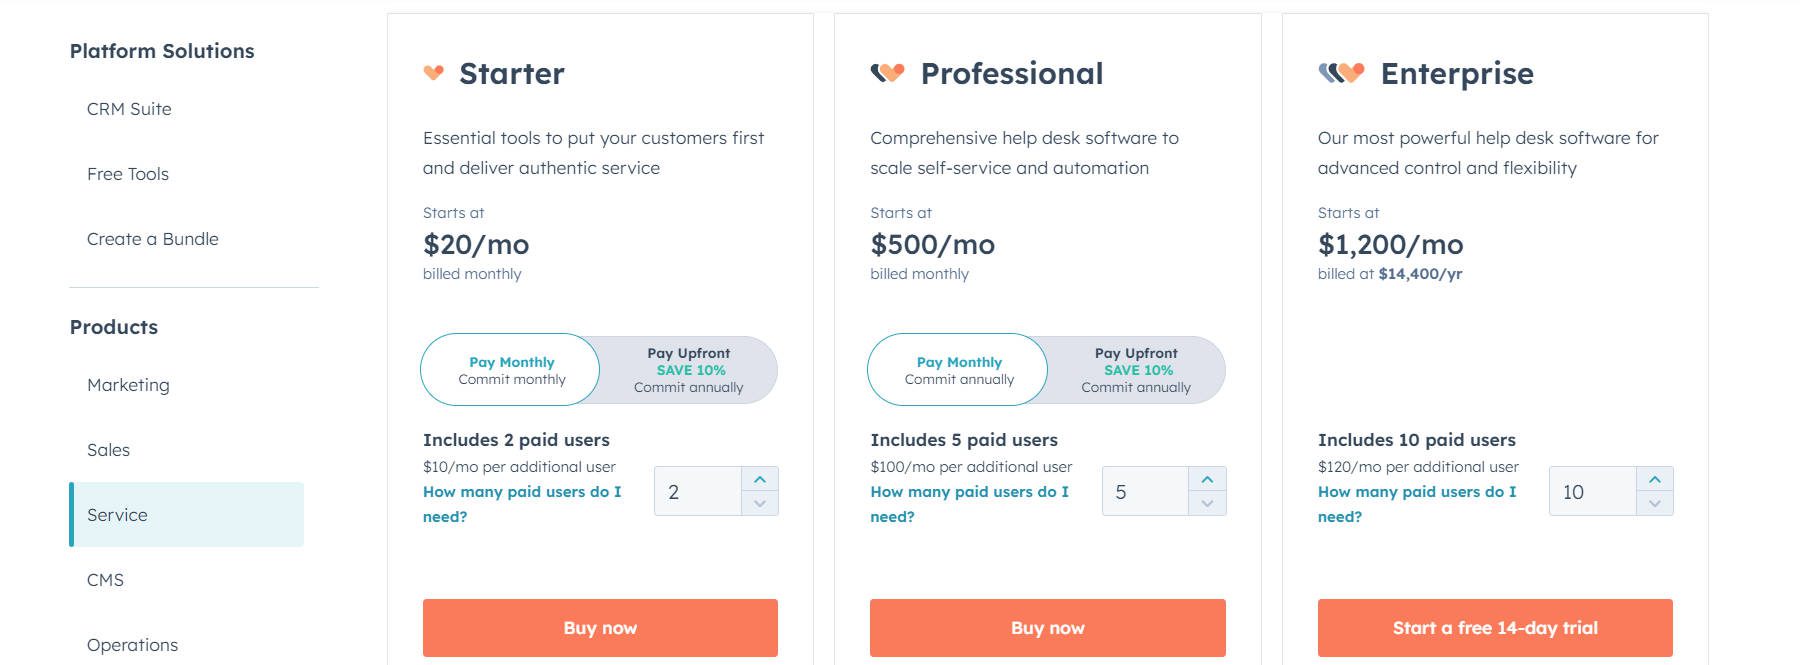Select Pay Upfront for the Professional plan
The width and height of the screenshot is (1800, 665).
1136,369
